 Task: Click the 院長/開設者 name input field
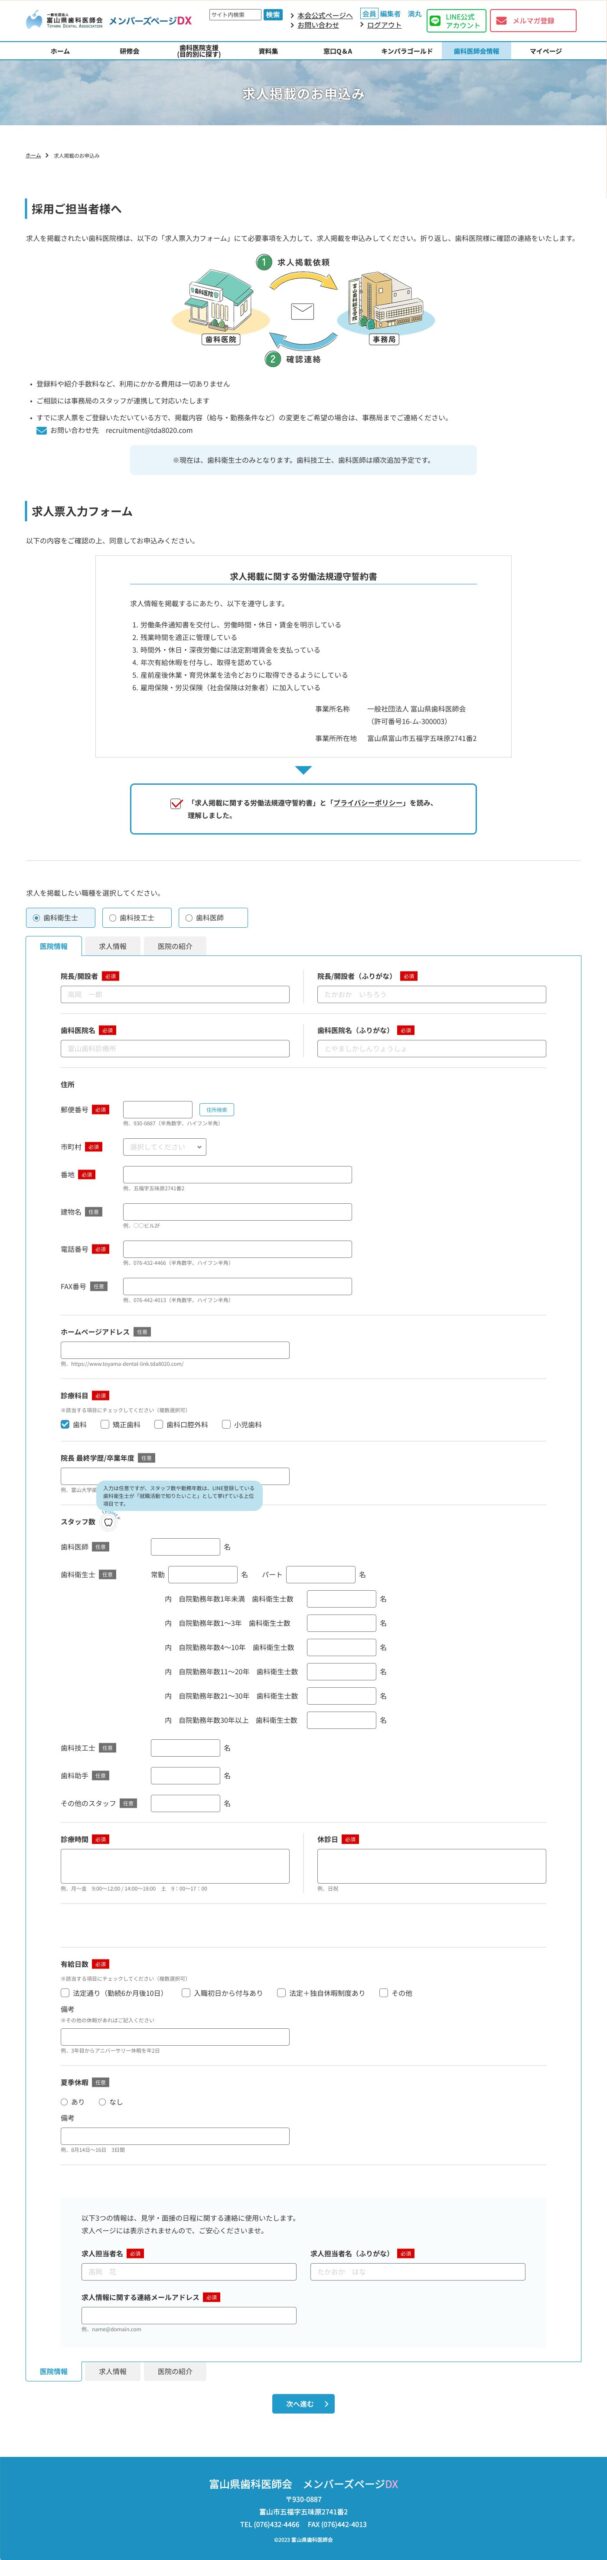[x=175, y=995]
